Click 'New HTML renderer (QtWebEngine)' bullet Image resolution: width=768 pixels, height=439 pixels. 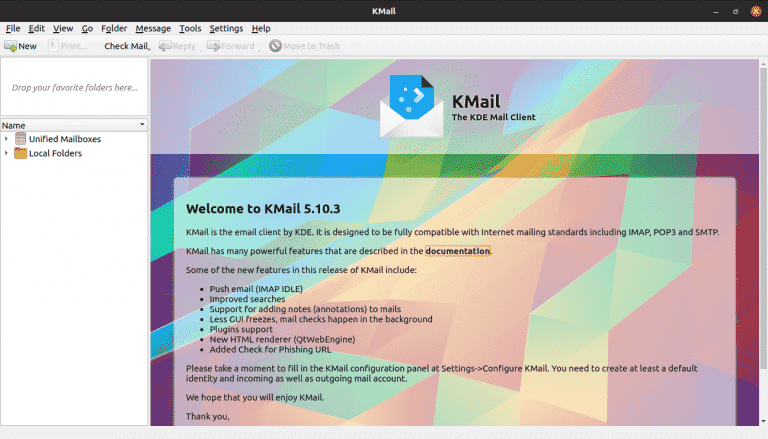pyautogui.click(x=282, y=339)
